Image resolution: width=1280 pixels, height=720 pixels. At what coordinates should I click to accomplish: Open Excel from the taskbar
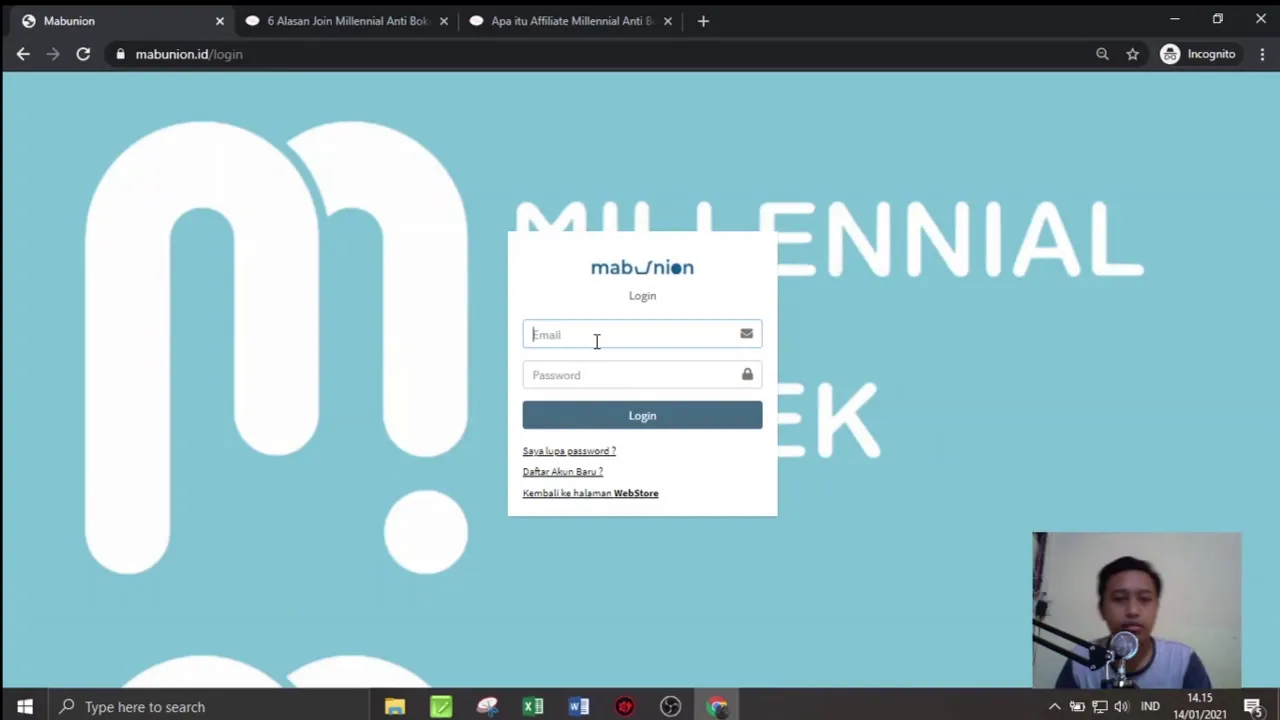(x=533, y=707)
